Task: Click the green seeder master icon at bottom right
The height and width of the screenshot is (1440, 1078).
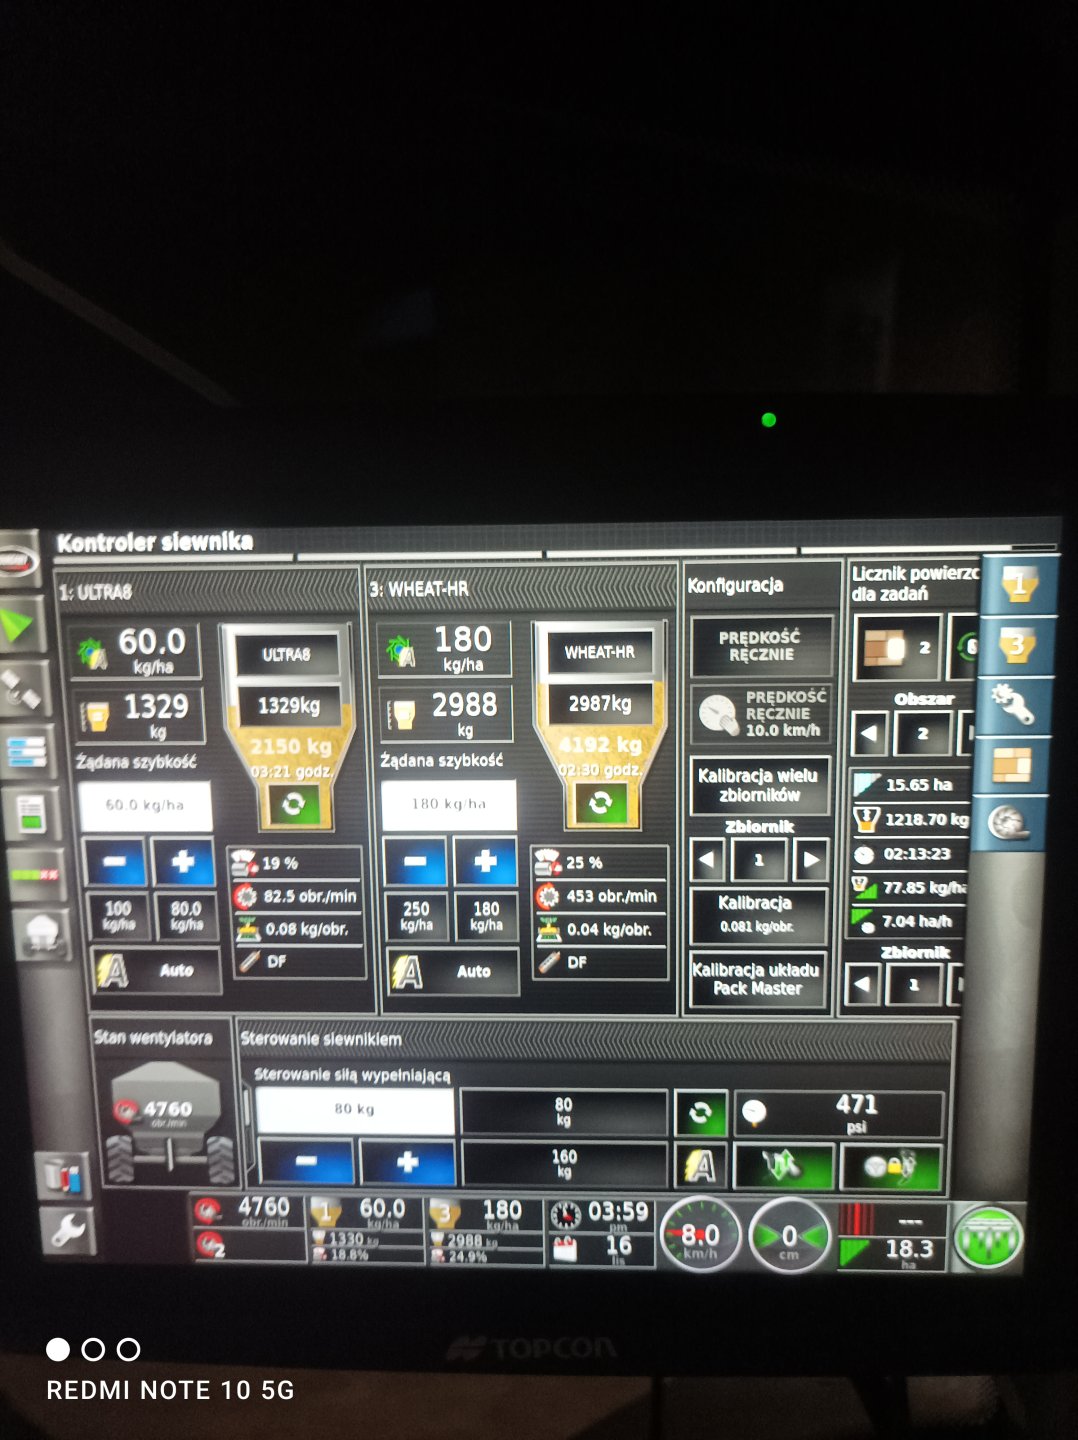Action: pos(988,1236)
